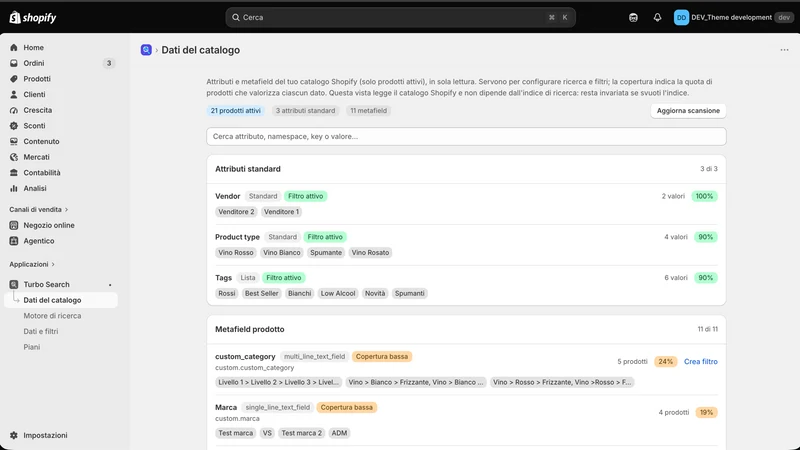This screenshot has width=800, height=450.
Task: Click the ADM value chip
Action: point(339,433)
